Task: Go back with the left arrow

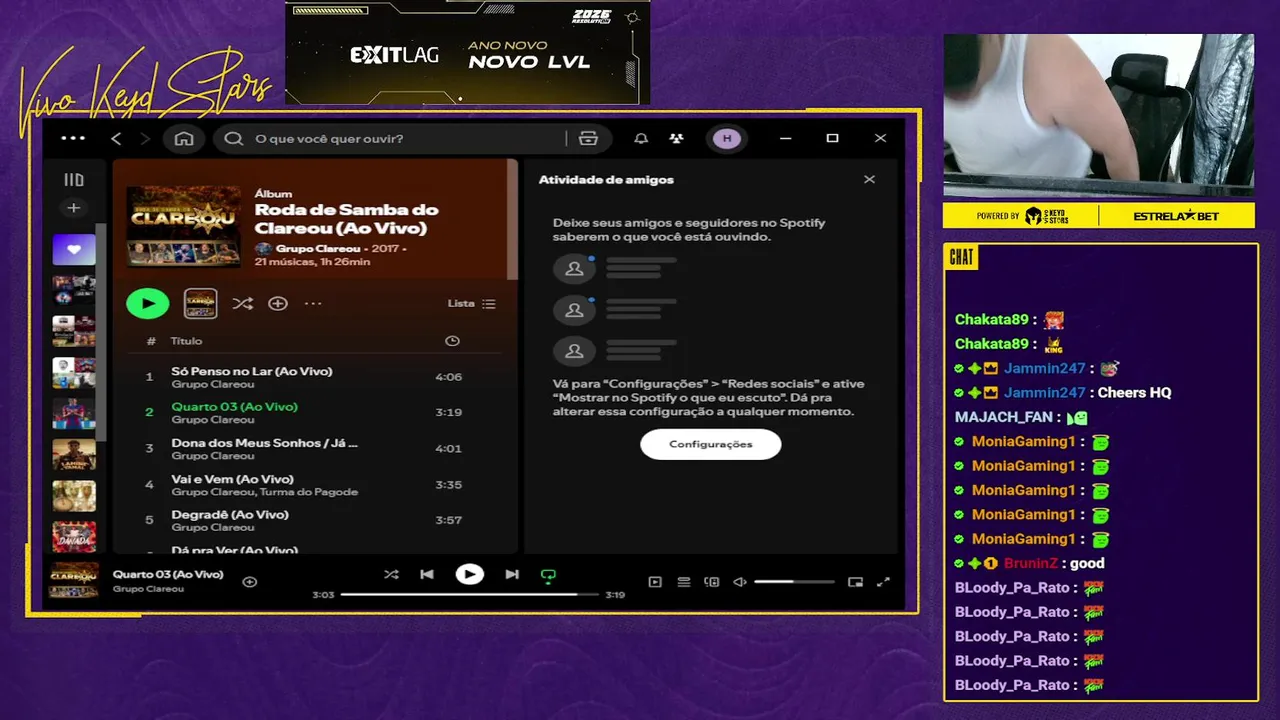Action: coord(116,138)
